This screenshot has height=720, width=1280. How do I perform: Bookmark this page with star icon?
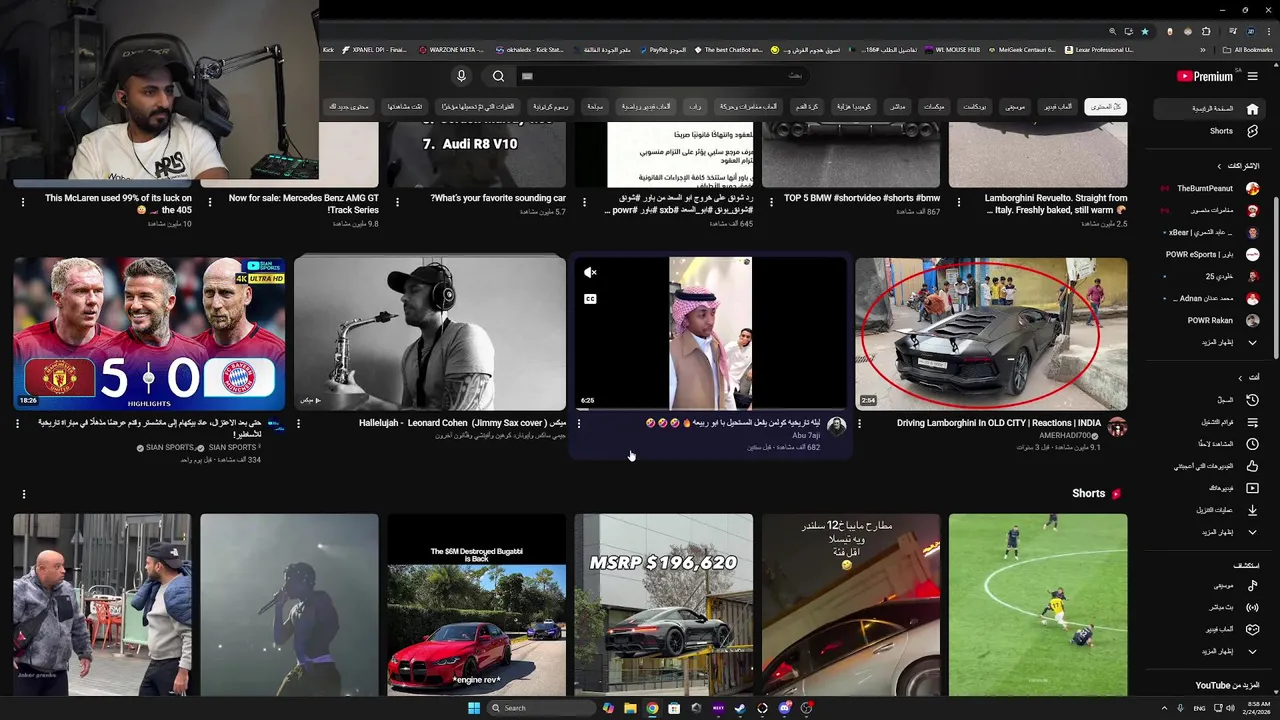[1145, 31]
